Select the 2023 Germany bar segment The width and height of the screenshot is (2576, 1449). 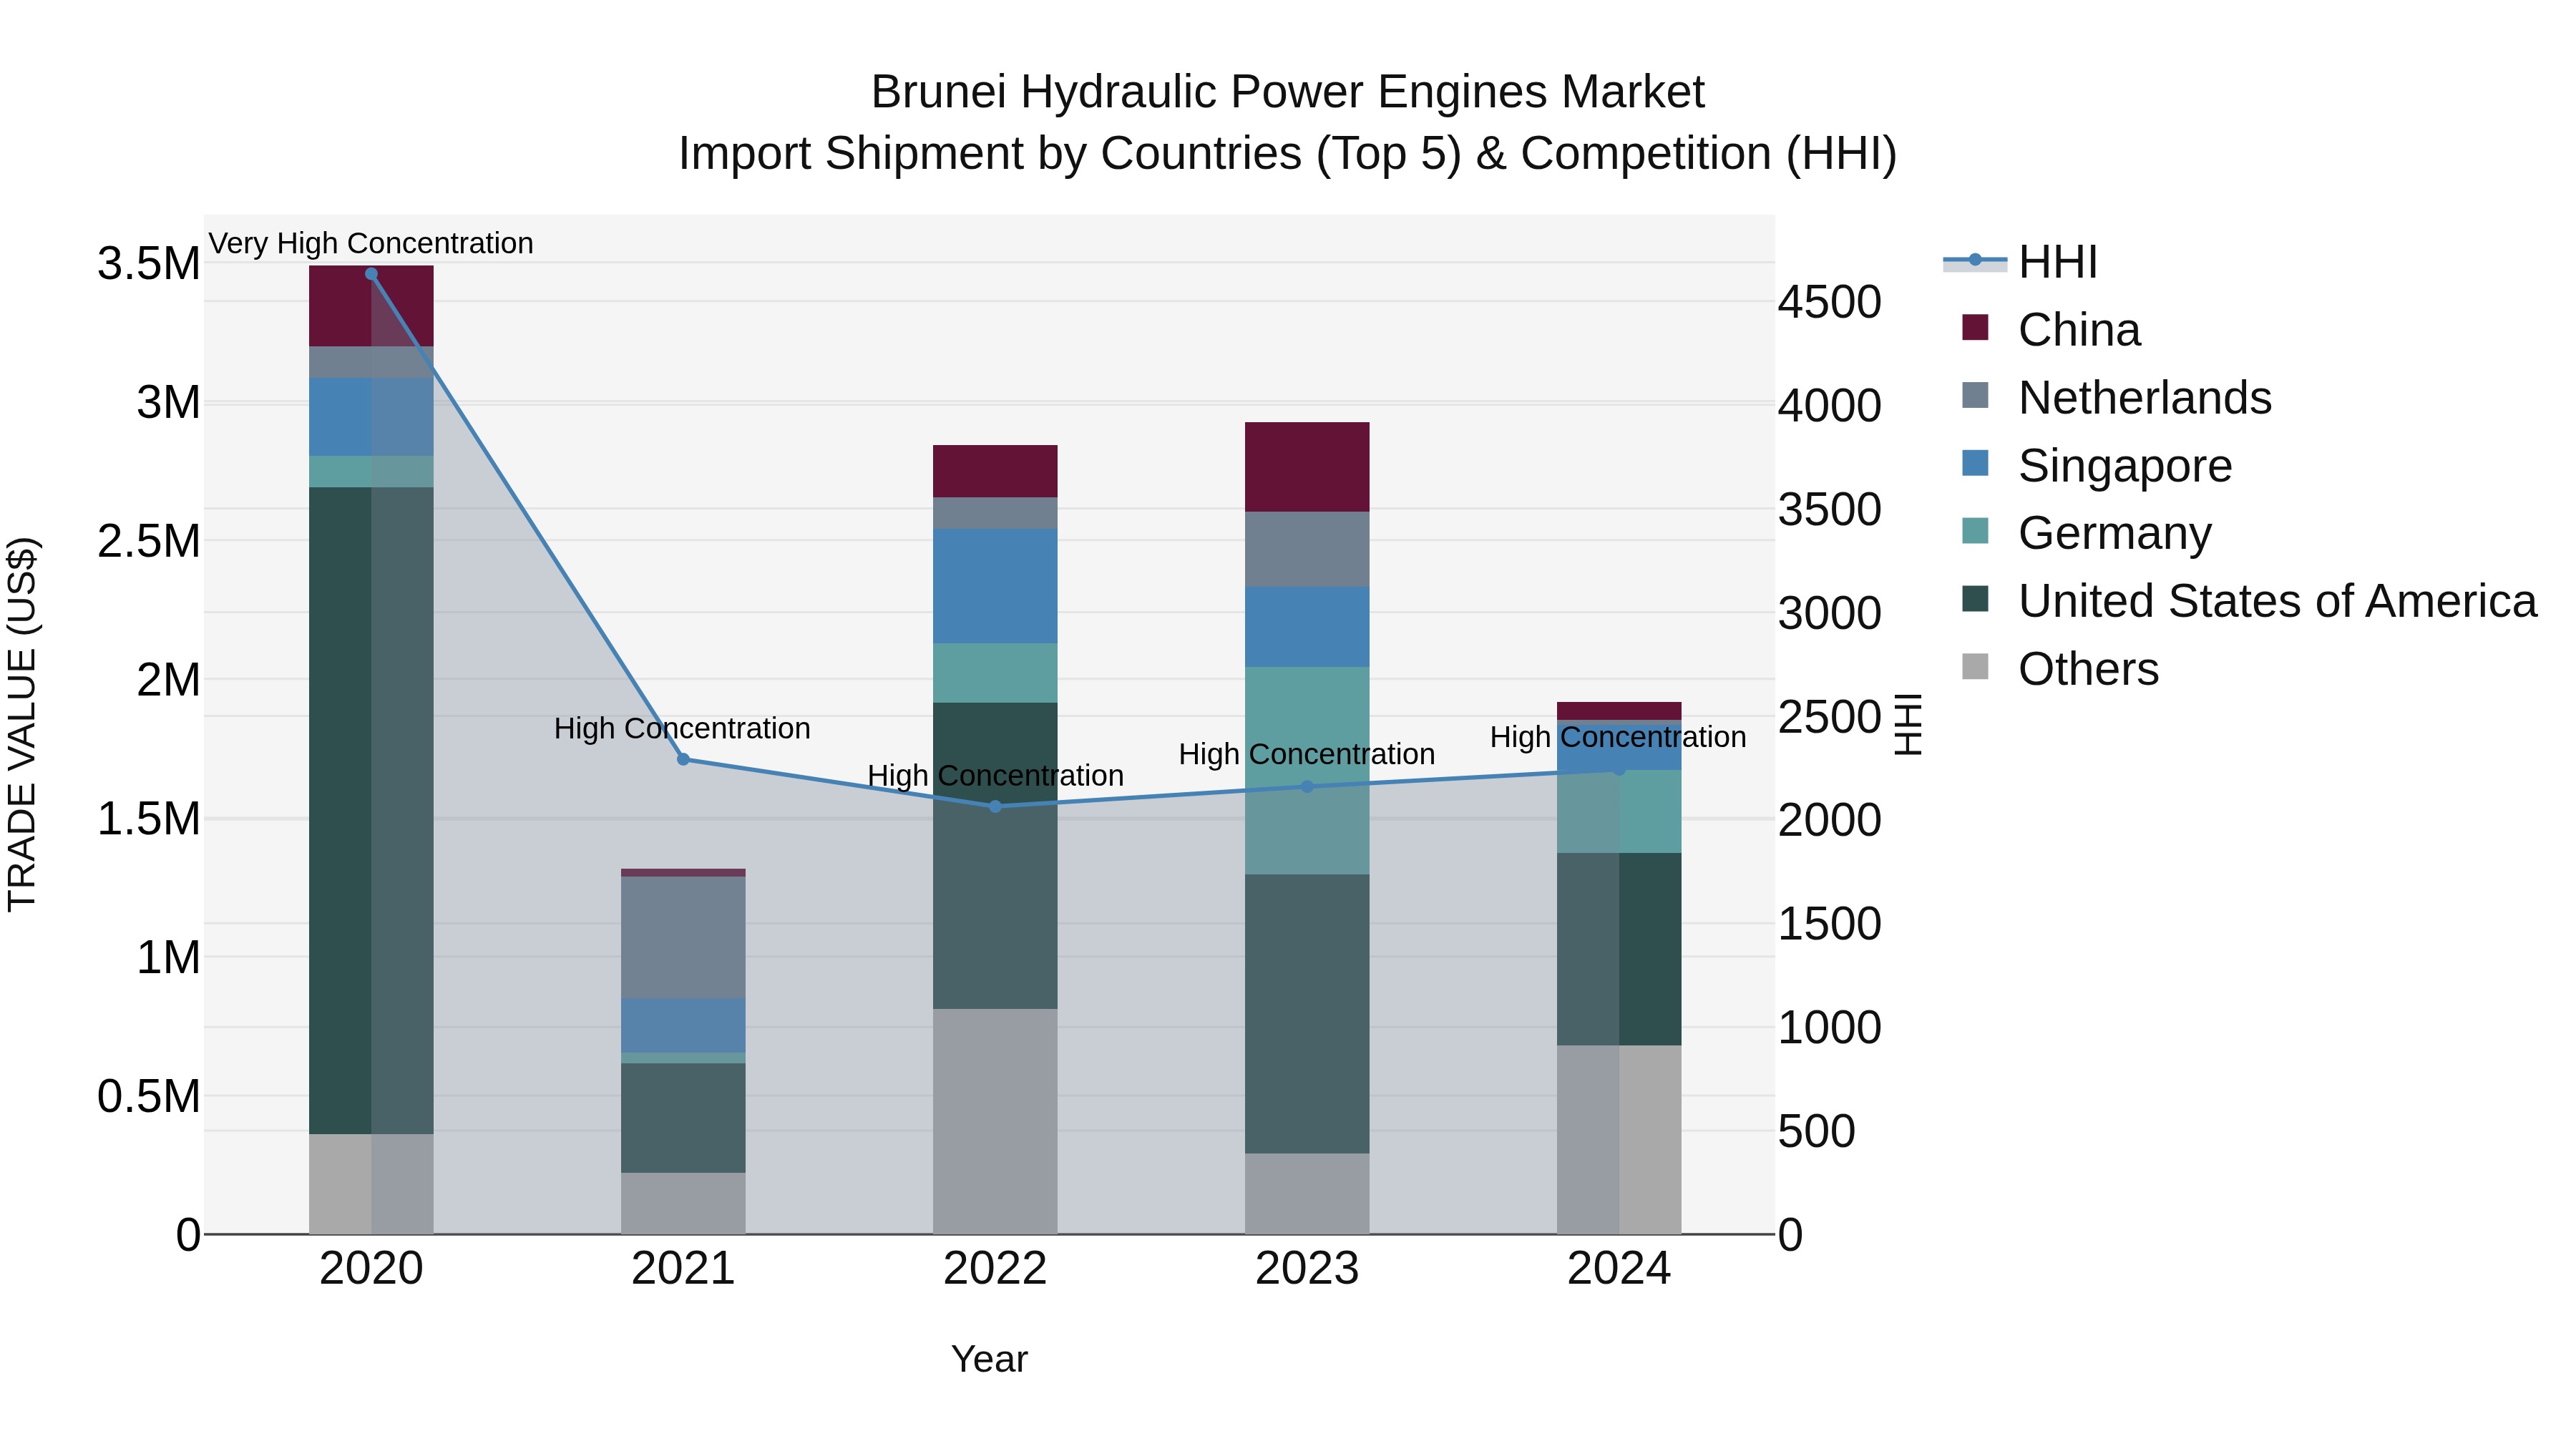tap(1307, 771)
